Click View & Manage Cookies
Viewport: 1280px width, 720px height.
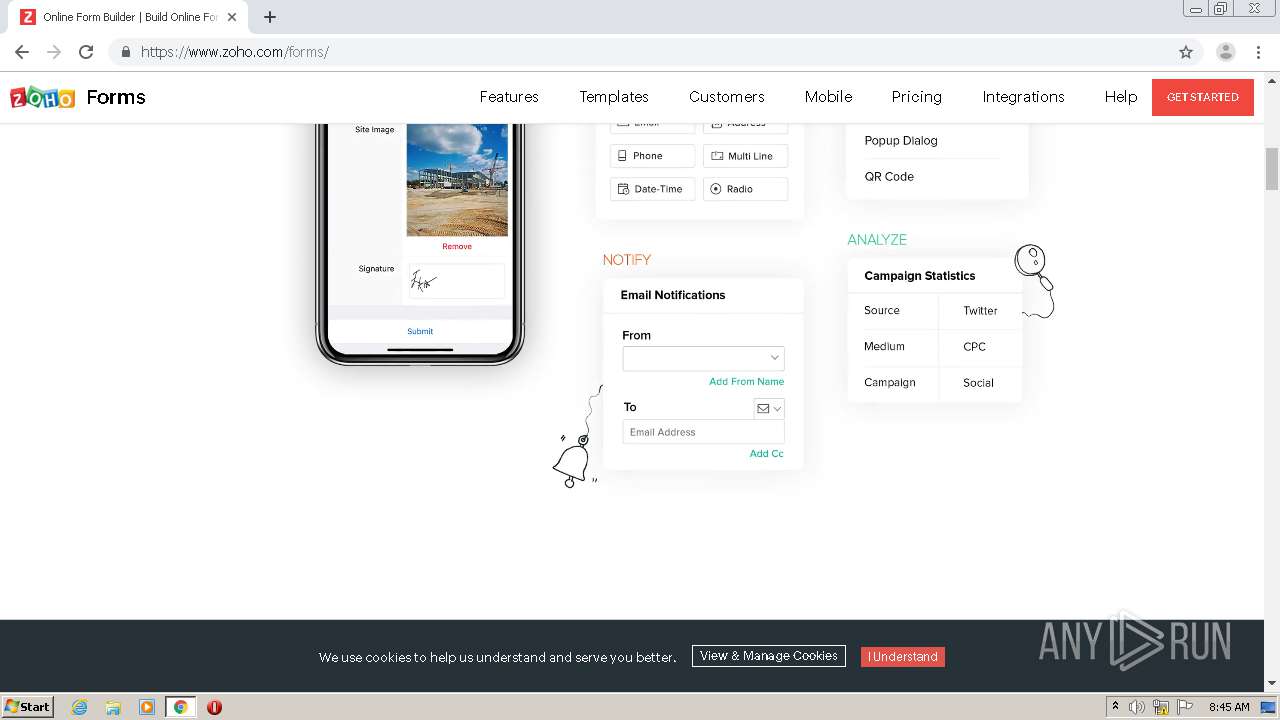point(769,656)
